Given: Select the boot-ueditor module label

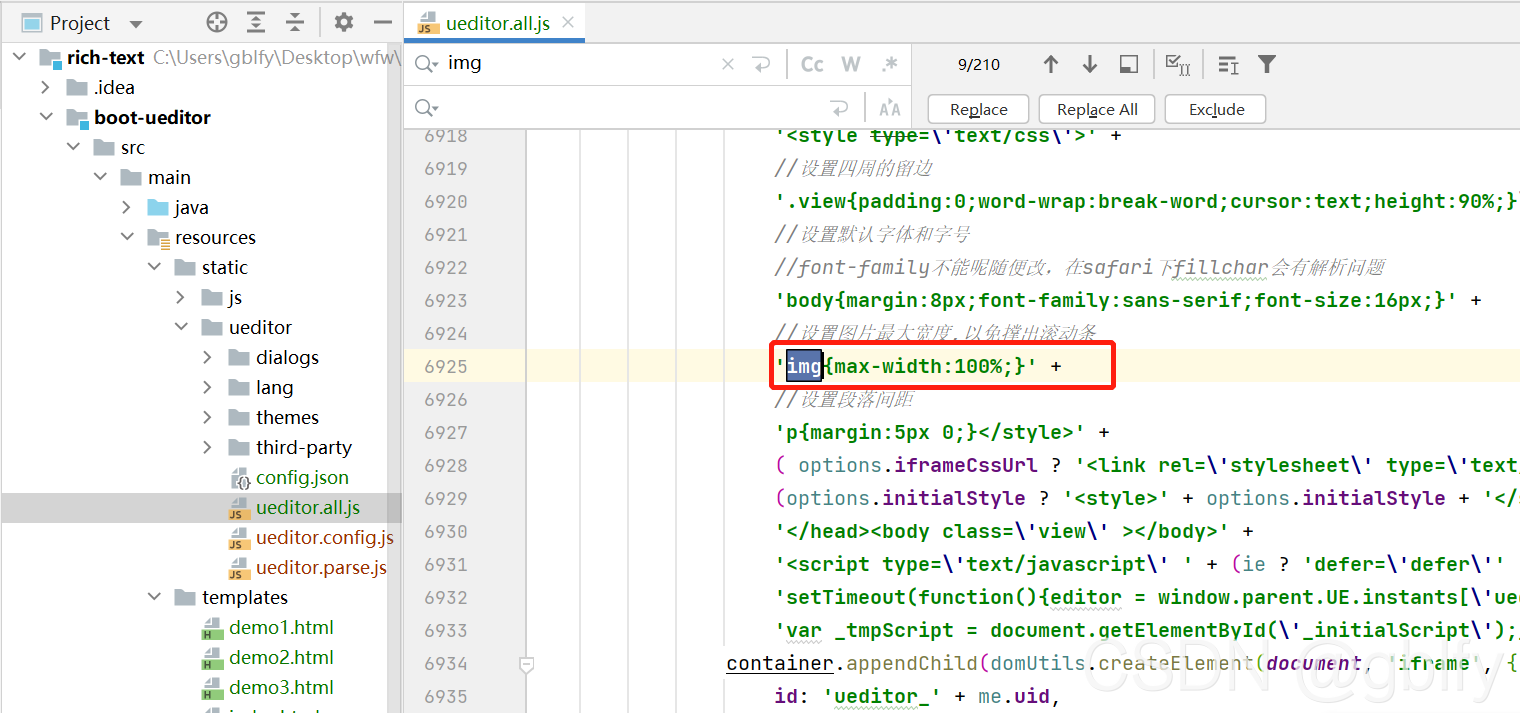Looking at the screenshot, I should (x=152, y=117).
